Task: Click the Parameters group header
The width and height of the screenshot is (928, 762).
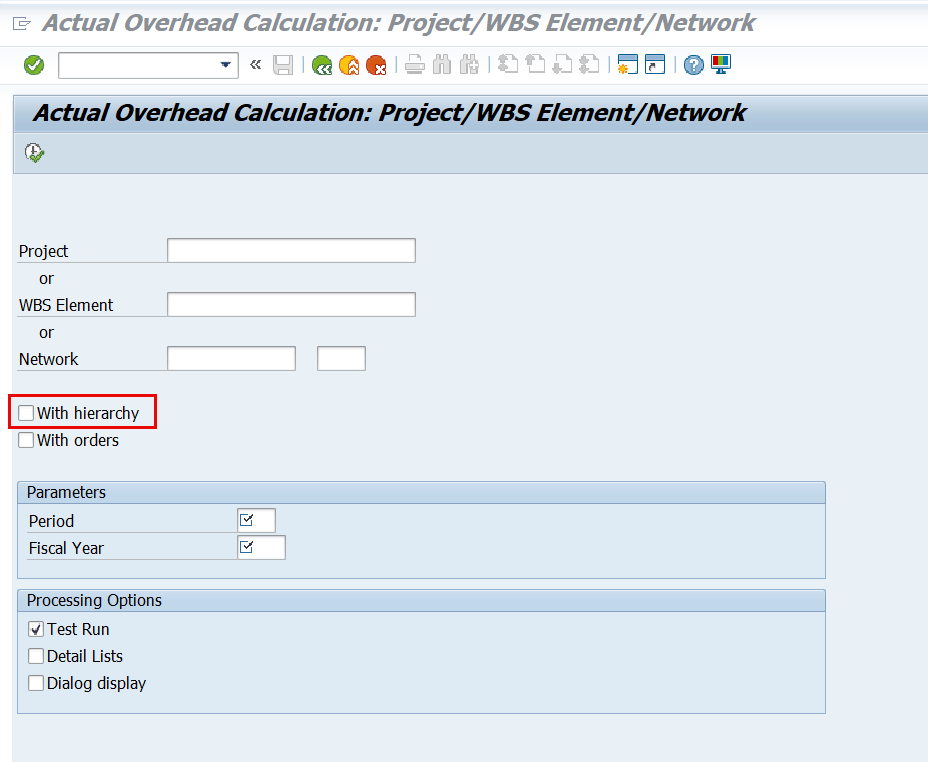Action: point(421,492)
